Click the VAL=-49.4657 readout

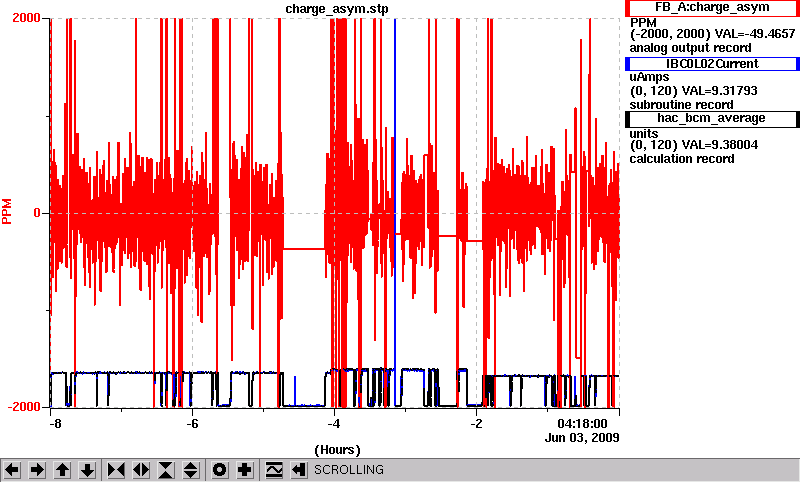(755, 34)
